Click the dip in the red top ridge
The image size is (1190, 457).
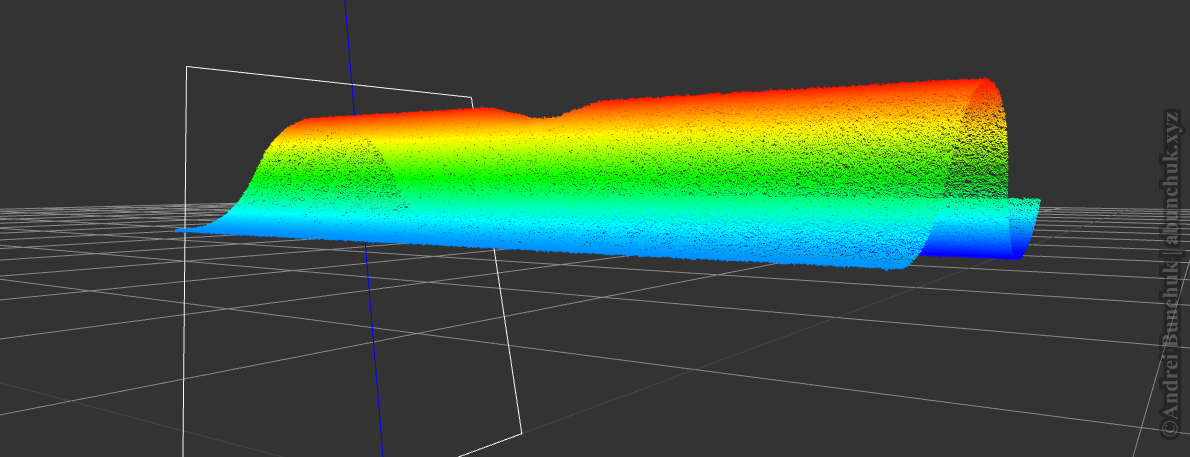(545, 117)
